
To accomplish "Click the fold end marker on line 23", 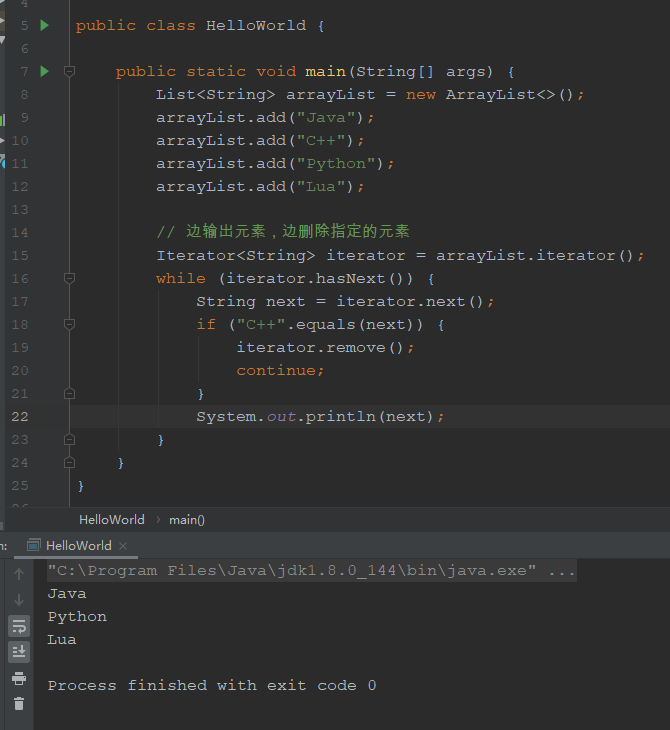I will pos(69,439).
